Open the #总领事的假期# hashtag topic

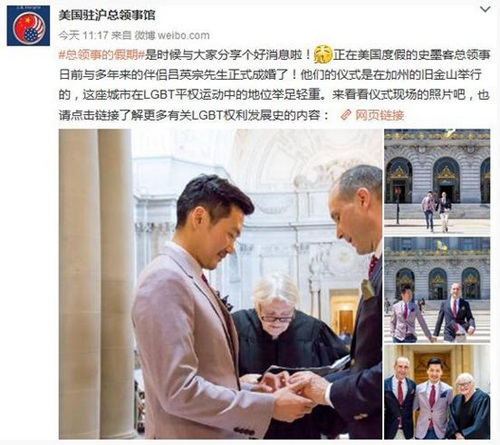pyautogui.click(x=102, y=55)
